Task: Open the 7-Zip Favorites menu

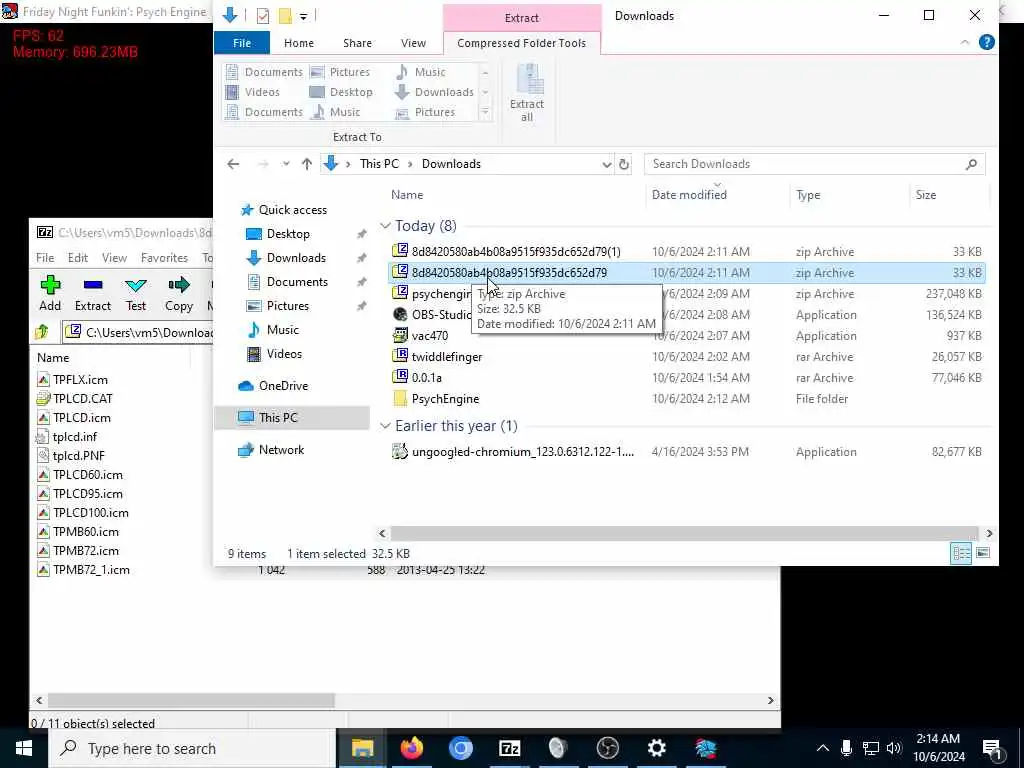Action: 164,258
